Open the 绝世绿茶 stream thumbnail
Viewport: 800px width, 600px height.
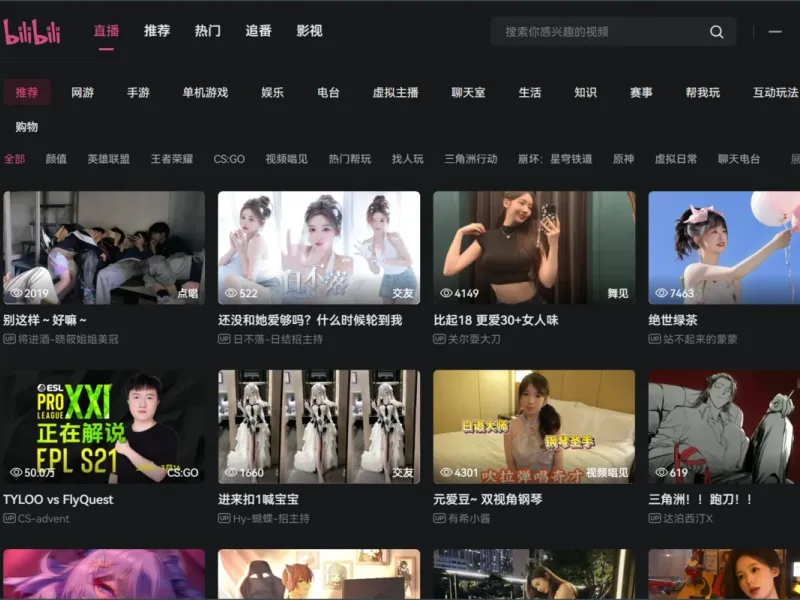point(724,248)
